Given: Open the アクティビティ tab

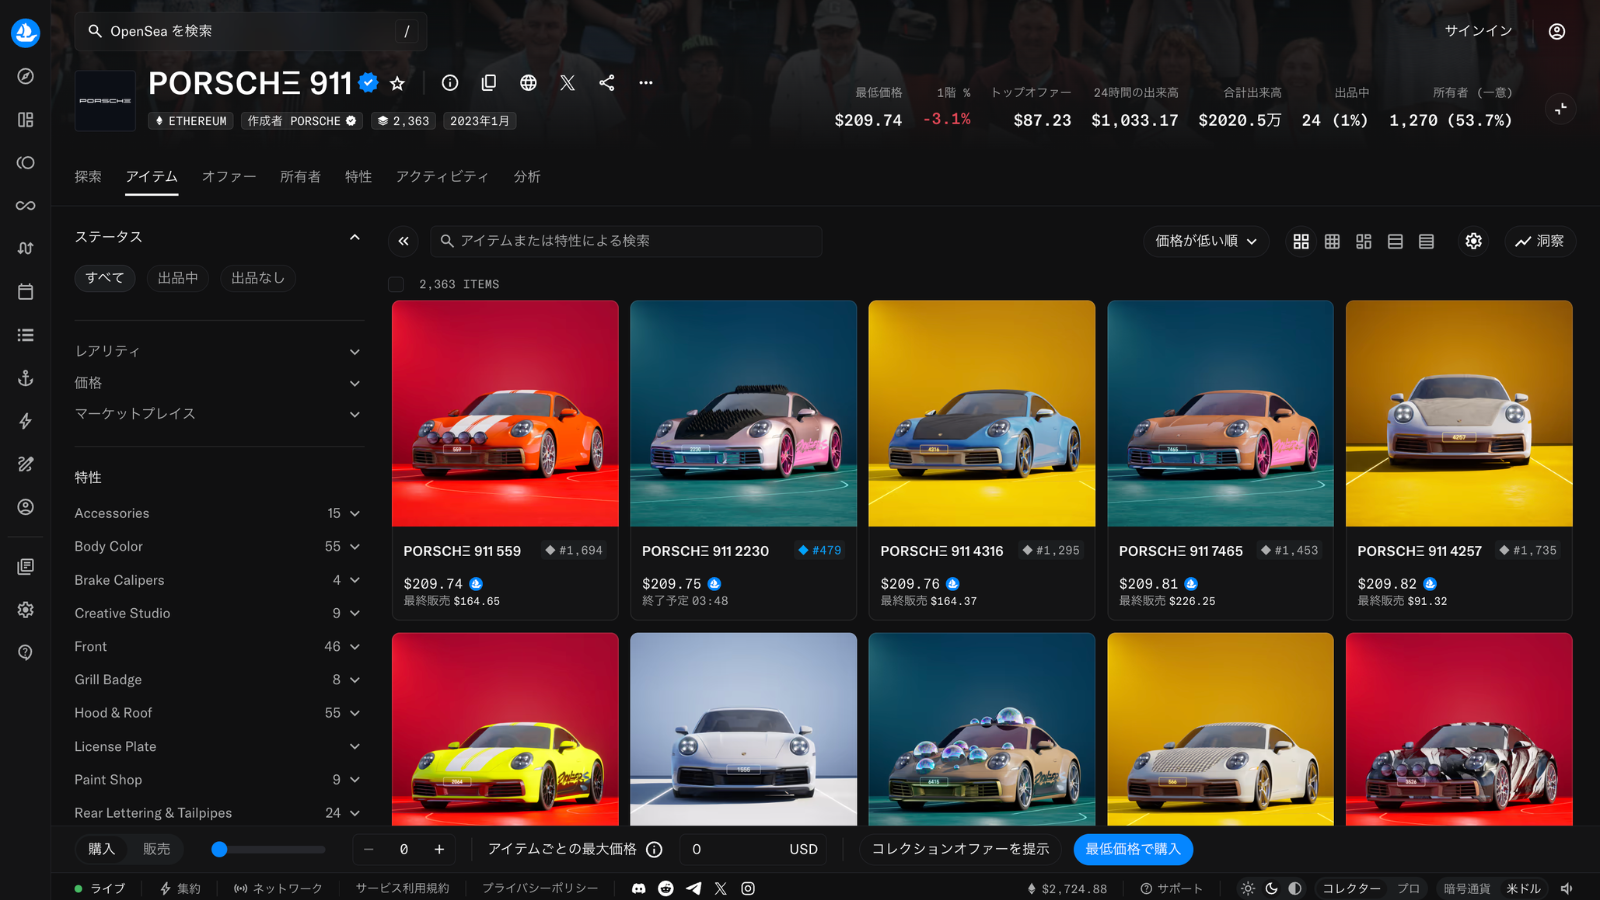Looking at the screenshot, I should 442,177.
